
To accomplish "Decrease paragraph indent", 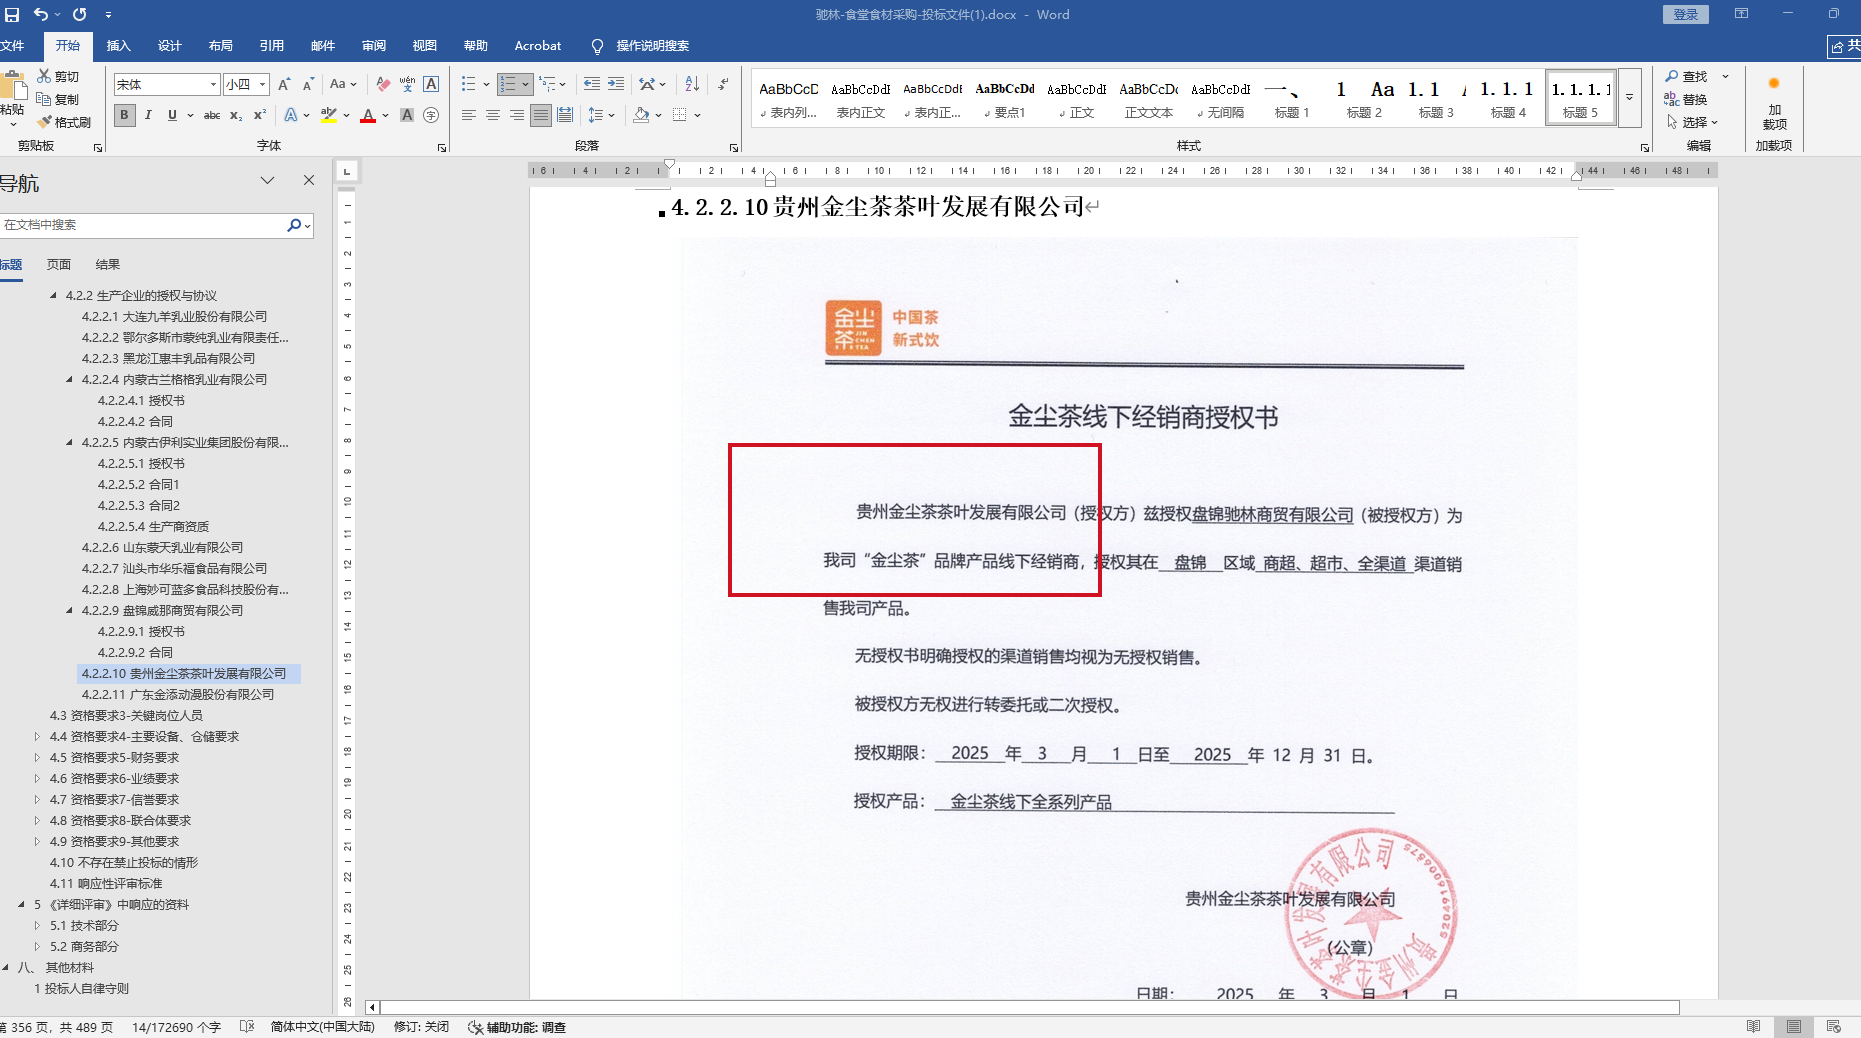I will 592,84.
